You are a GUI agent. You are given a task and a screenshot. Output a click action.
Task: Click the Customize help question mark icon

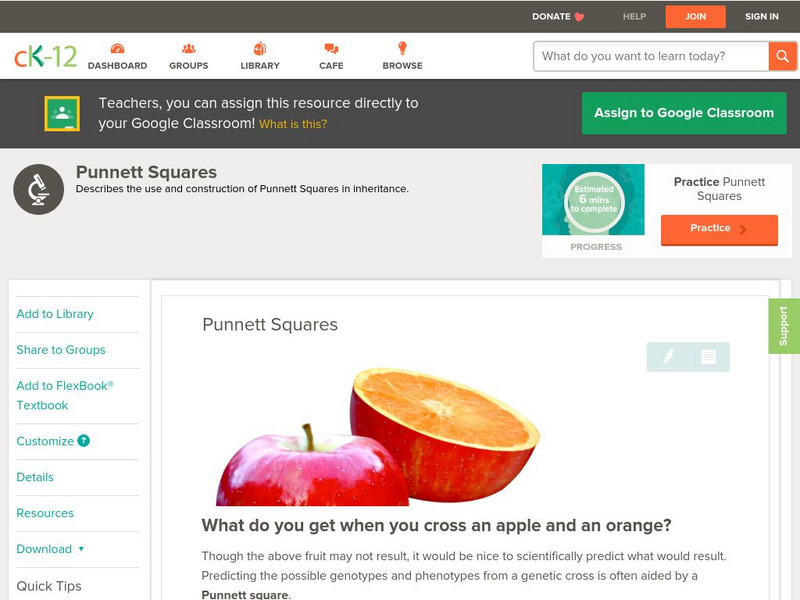[84, 441]
